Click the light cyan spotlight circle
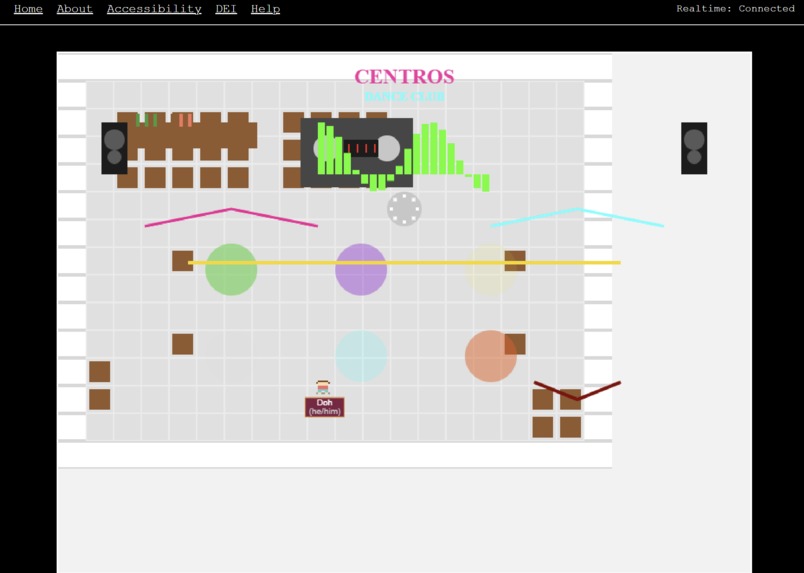804x573 pixels. [x=361, y=356]
